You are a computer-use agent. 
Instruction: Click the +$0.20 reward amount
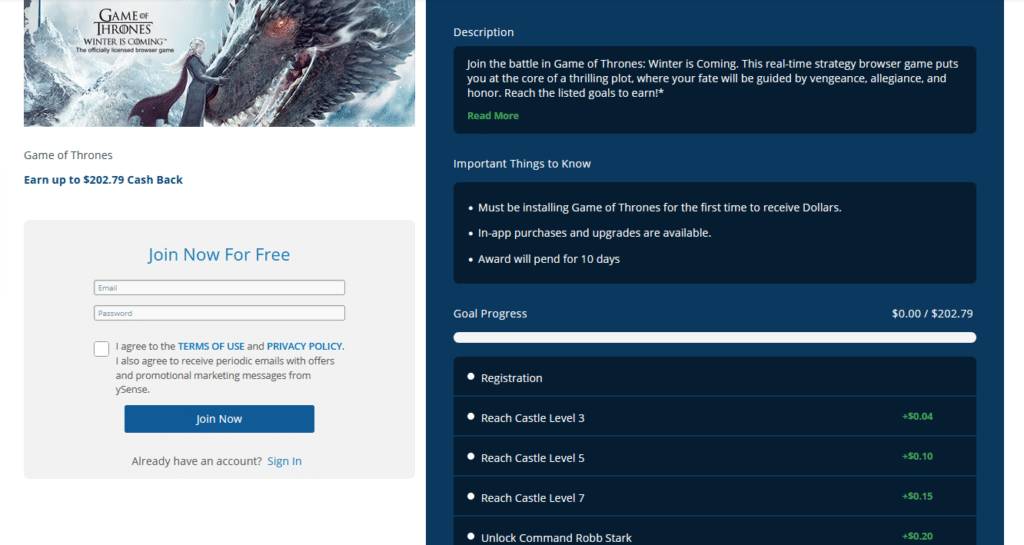918,536
